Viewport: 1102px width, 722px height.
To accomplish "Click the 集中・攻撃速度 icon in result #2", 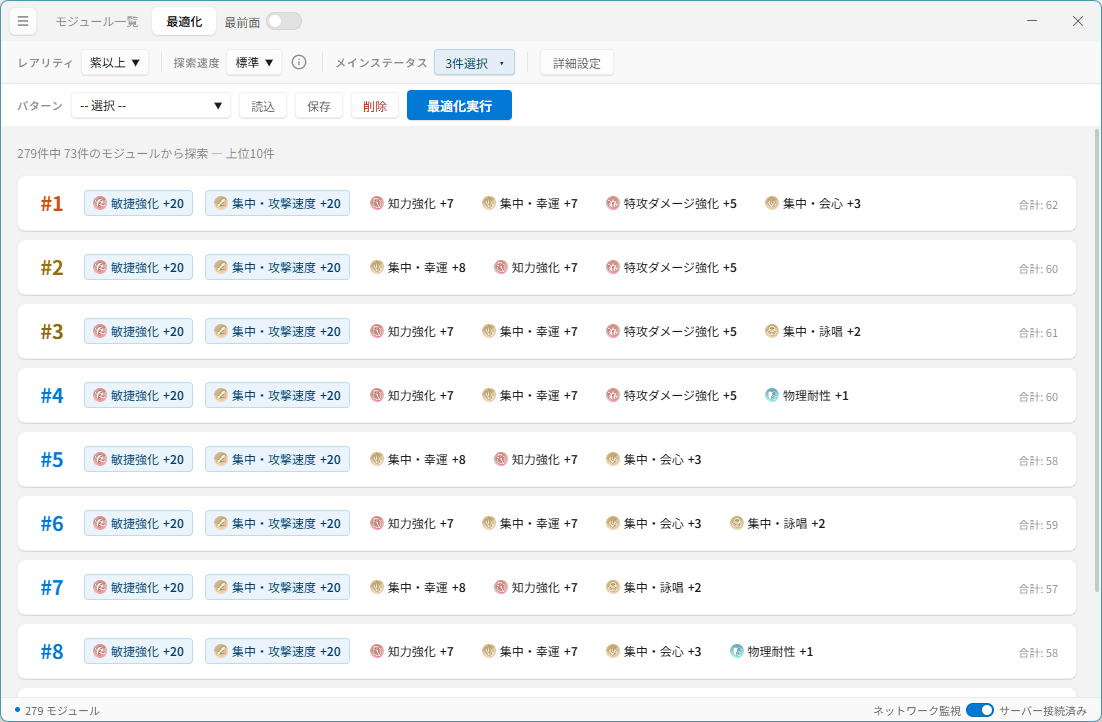I will (221, 268).
